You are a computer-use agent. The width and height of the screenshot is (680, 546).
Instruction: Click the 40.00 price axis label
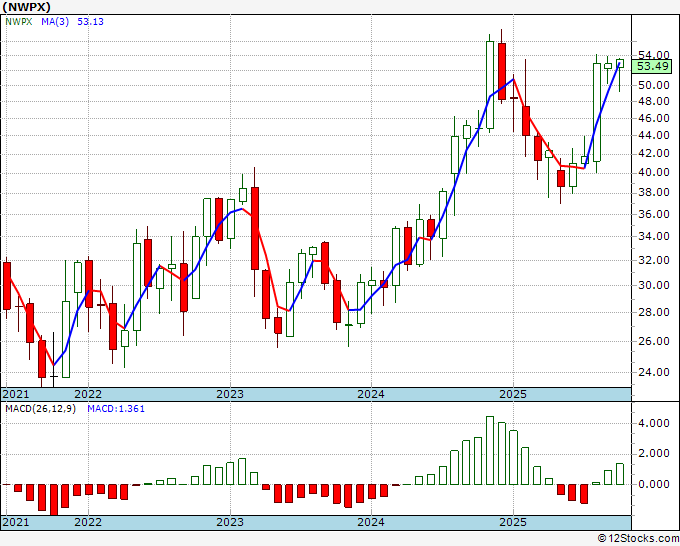point(654,173)
